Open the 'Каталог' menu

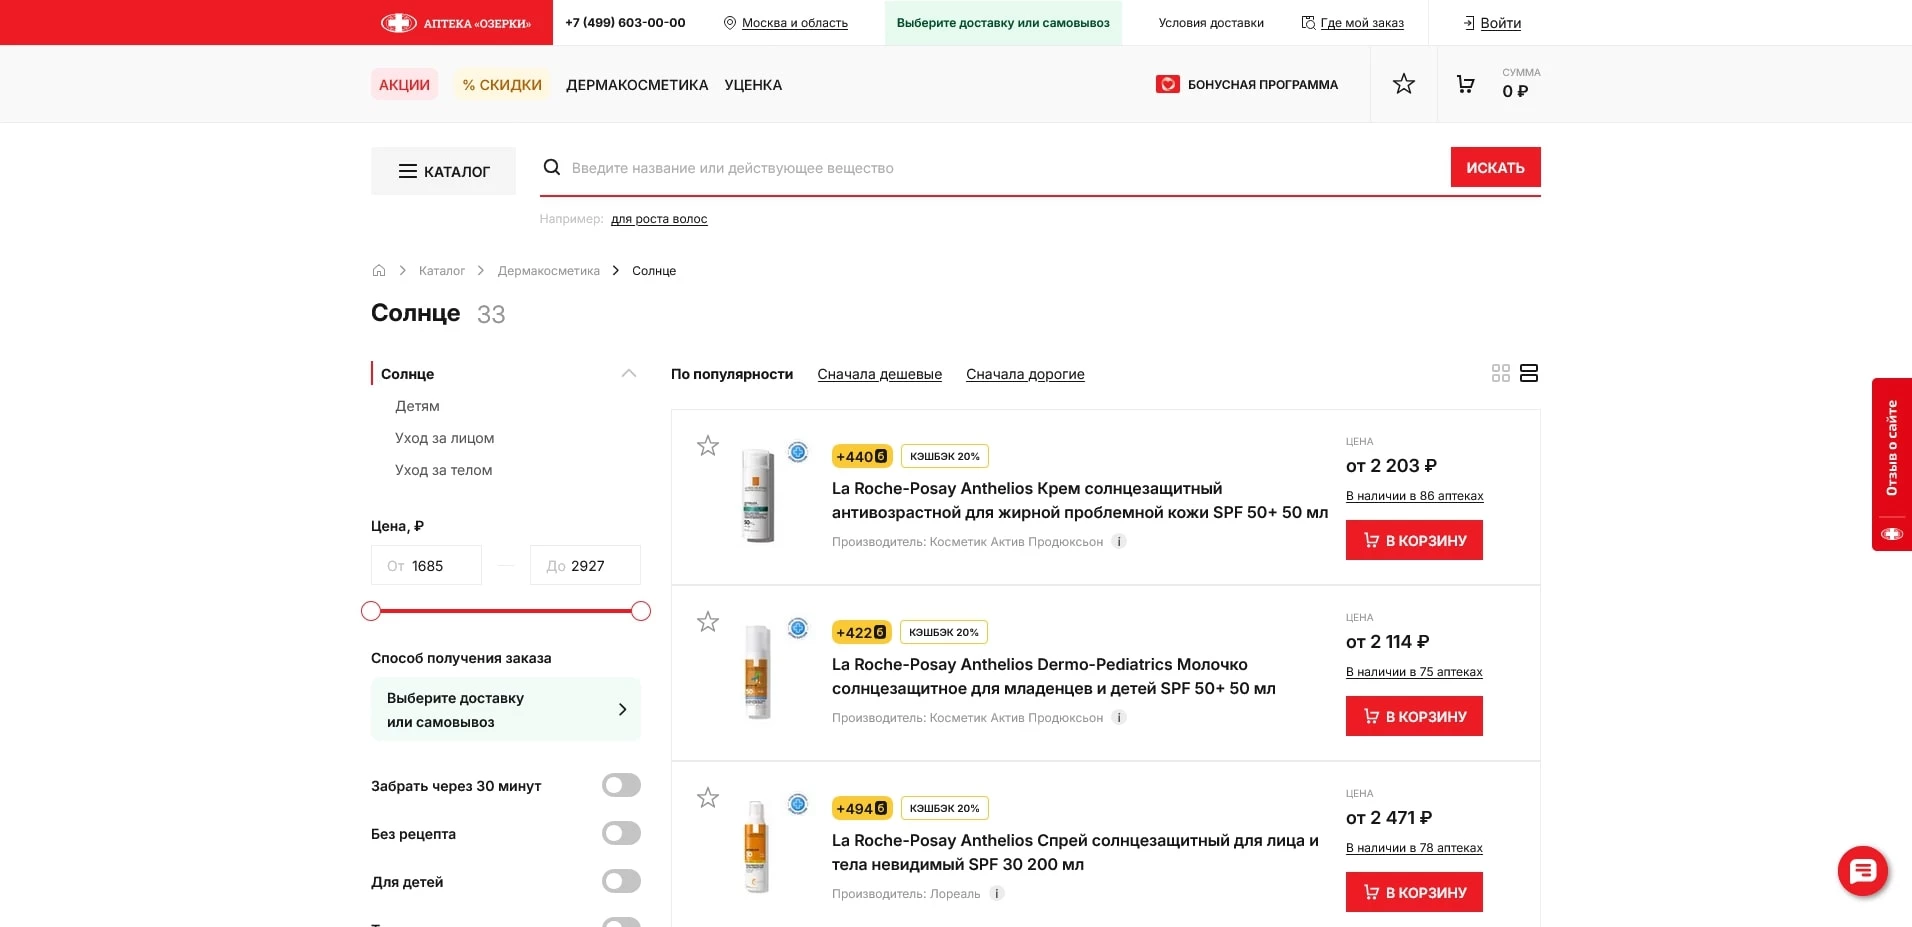[443, 171]
